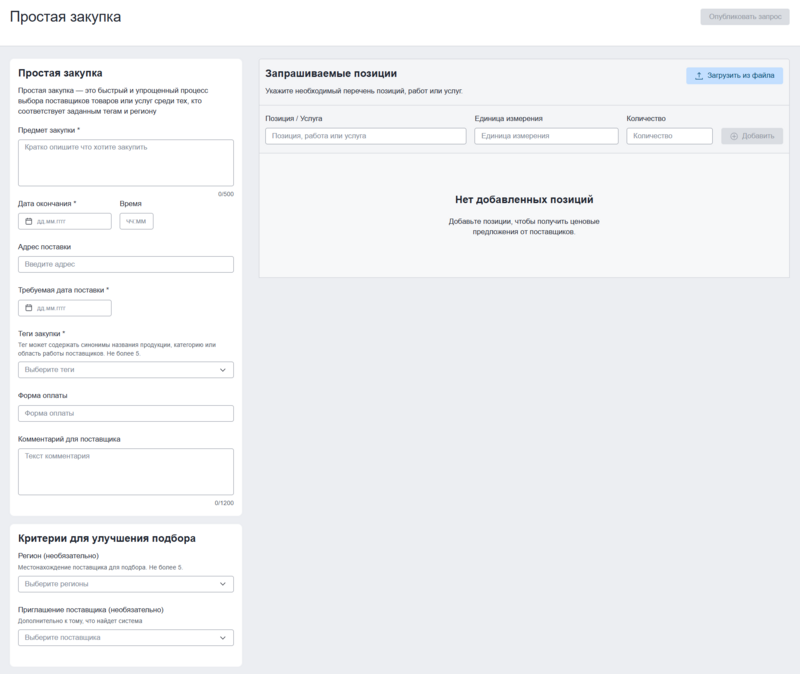Open Приглашение поставщика dropdown
800x674 pixels.
click(x=126, y=638)
